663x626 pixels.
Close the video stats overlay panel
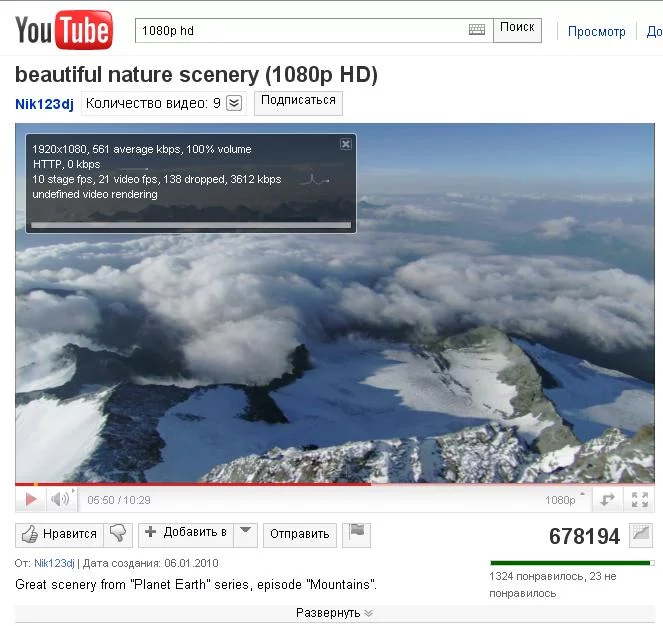(345, 144)
